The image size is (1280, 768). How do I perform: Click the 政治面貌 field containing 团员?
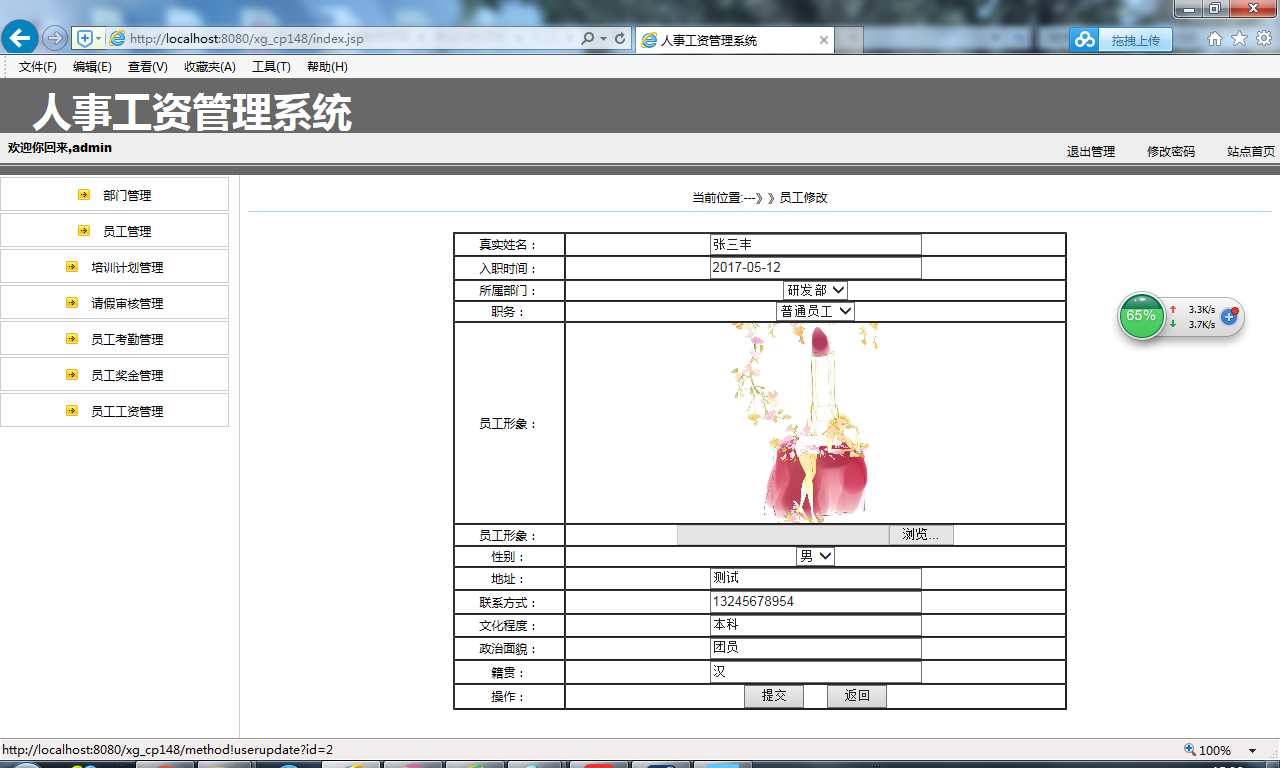coord(815,648)
